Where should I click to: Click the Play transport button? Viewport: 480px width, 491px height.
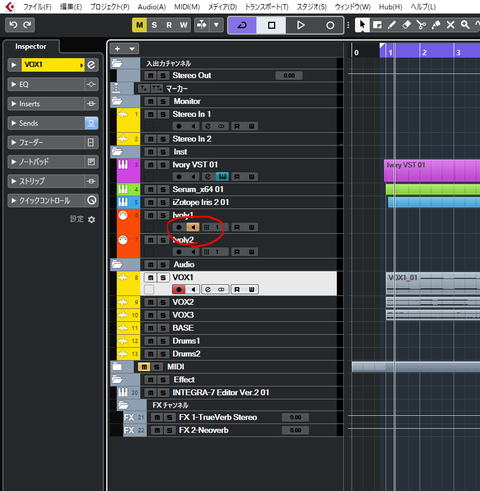(300, 25)
